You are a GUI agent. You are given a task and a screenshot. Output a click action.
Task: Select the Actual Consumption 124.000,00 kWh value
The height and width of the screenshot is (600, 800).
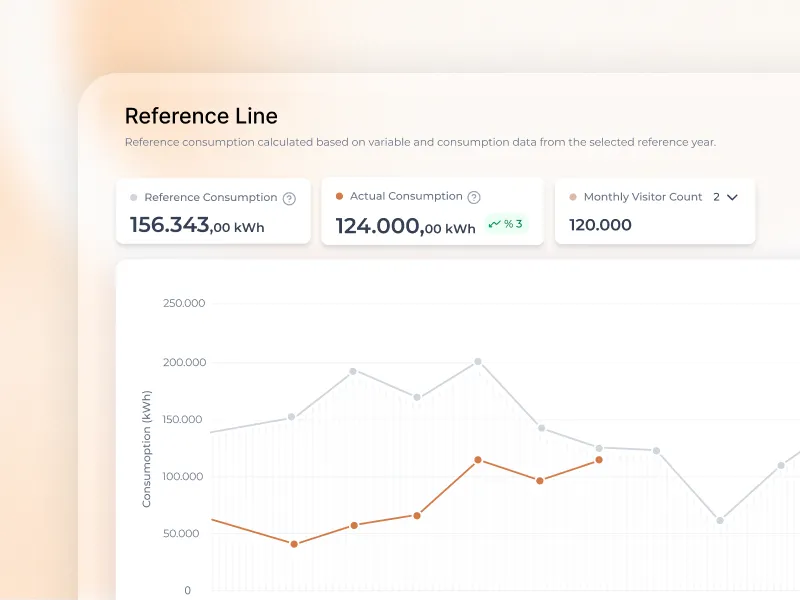405,227
